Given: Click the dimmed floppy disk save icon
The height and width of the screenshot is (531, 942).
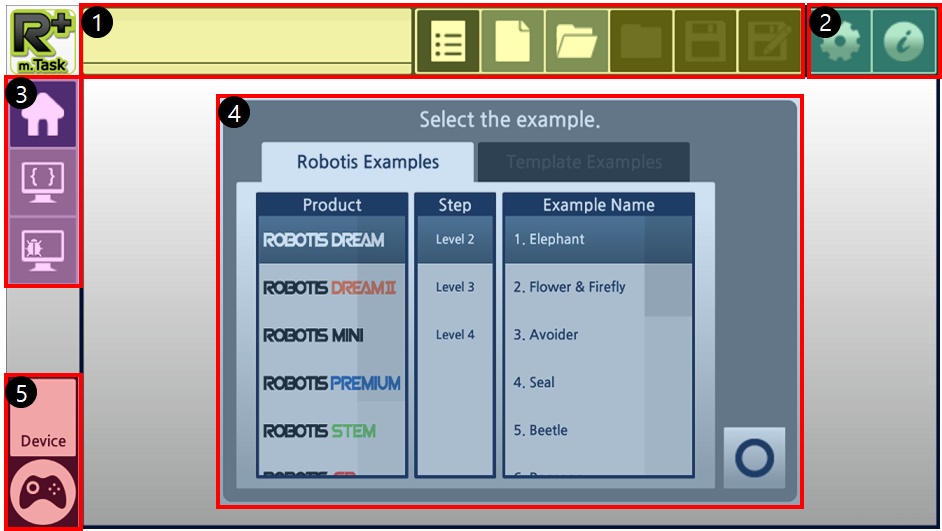Looking at the screenshot, I should point(705,41).
